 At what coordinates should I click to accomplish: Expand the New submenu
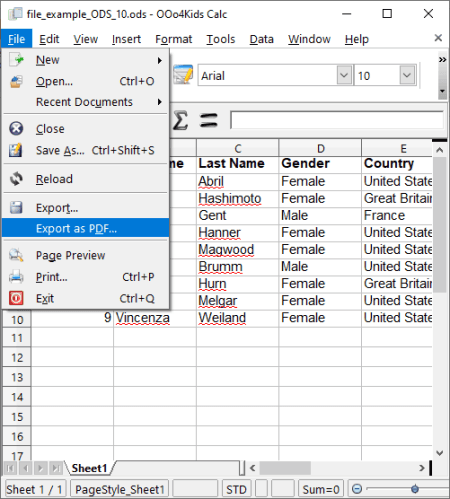pos(160,60)
